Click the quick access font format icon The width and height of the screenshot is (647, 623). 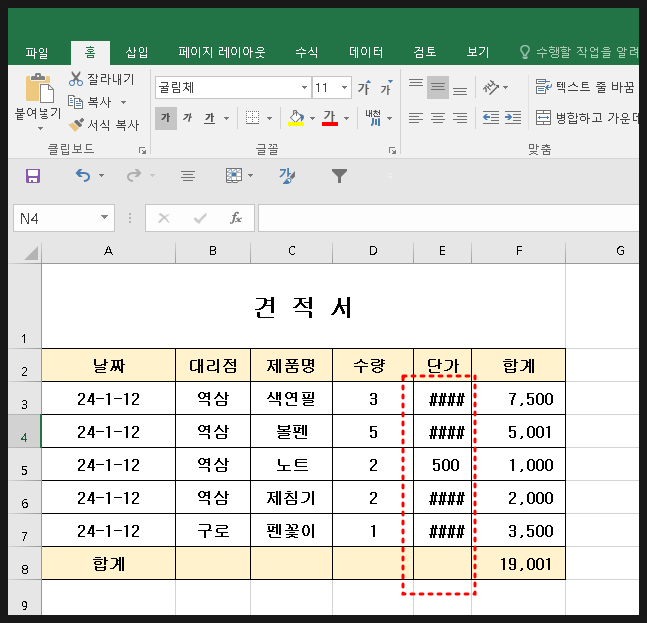click(x=287, y=176)
